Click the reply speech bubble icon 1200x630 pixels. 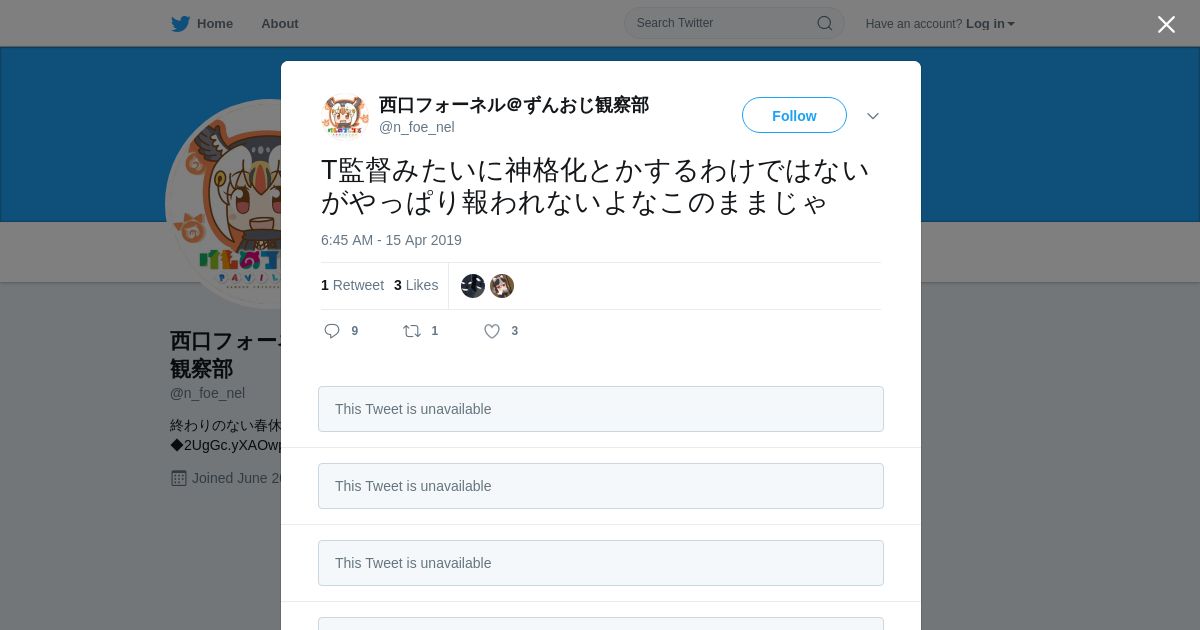(x=332, y=331)
